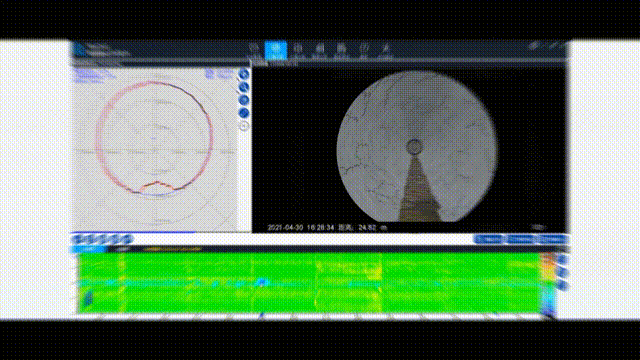
Task: Click the rainbow color scale bar beside heatmap
Action: pos(548,283)
